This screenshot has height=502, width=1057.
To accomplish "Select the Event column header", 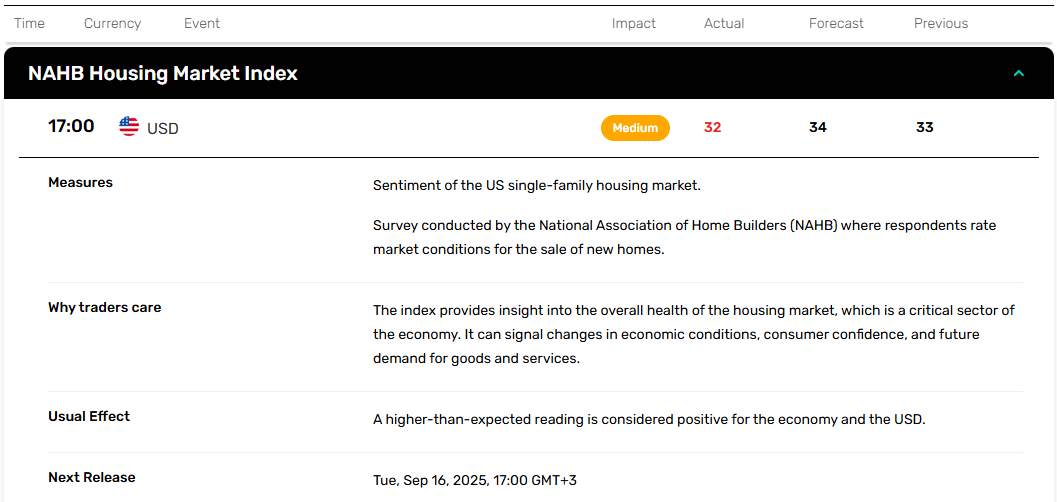I will pyautogui.click(x=202, y=24).
